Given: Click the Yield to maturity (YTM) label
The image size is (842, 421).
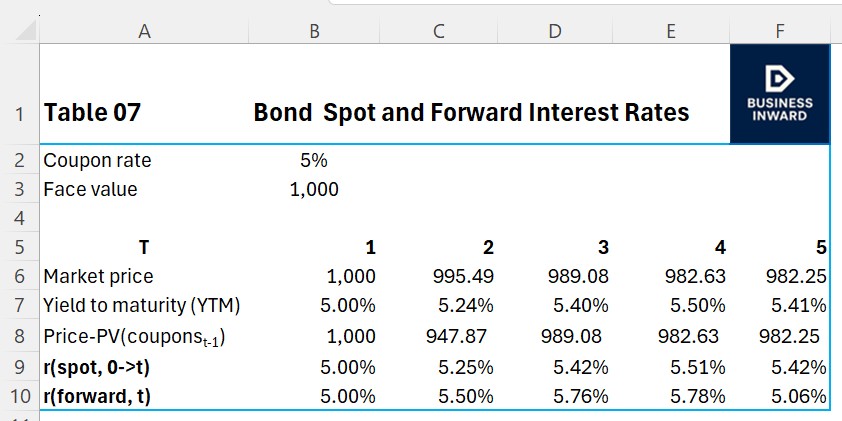Looking at the screenshot, I should click(142, 305).
